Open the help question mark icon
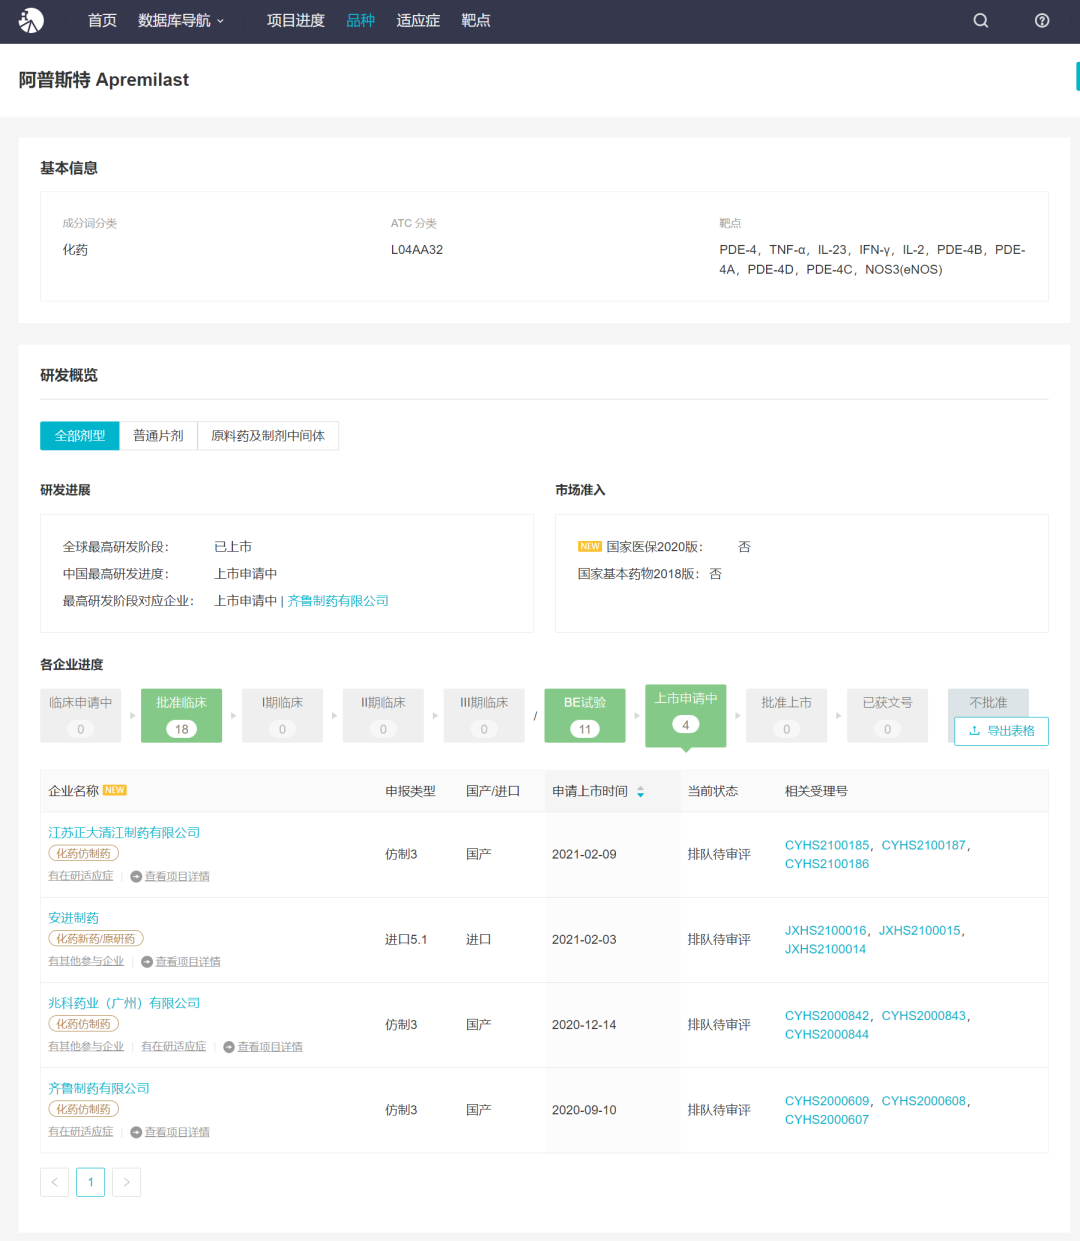 pyautogui.click(x=1042, y=20)
